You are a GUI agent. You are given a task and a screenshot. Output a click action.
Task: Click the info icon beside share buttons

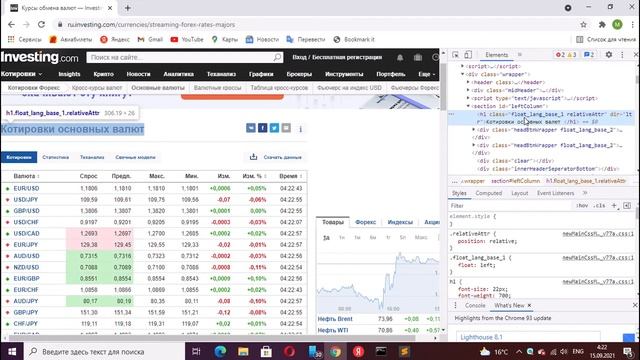pyautogui.click(x=300, y=129)
